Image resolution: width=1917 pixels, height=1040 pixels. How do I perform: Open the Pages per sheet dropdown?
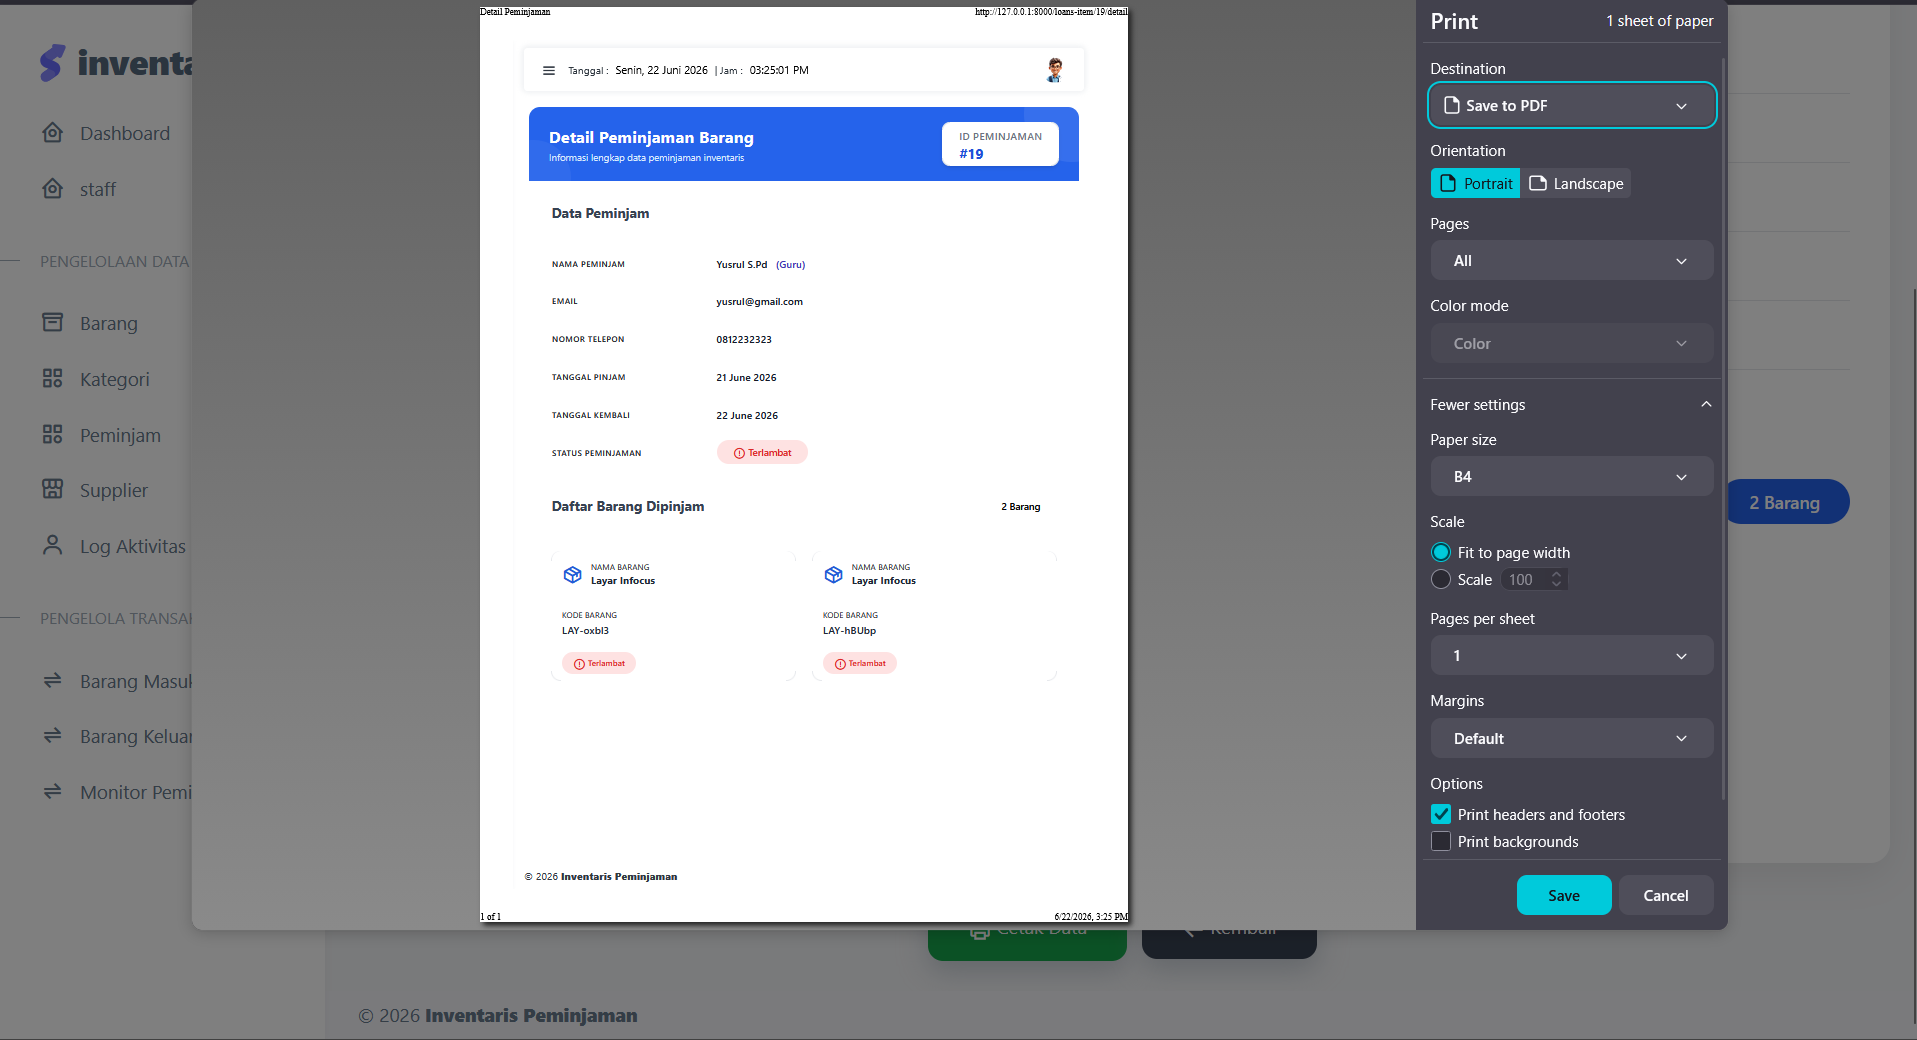[x=1572, y=655]
